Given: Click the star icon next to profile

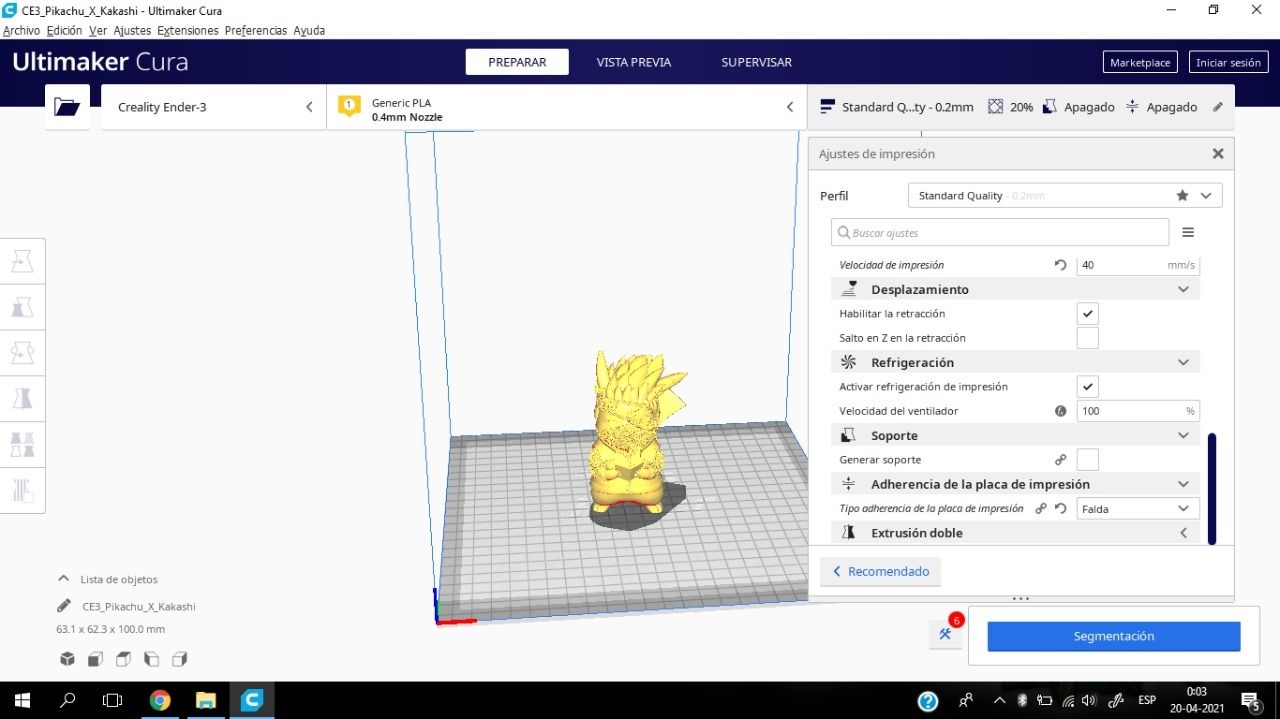Looking at the screenshot, I should click(1182, 196).
